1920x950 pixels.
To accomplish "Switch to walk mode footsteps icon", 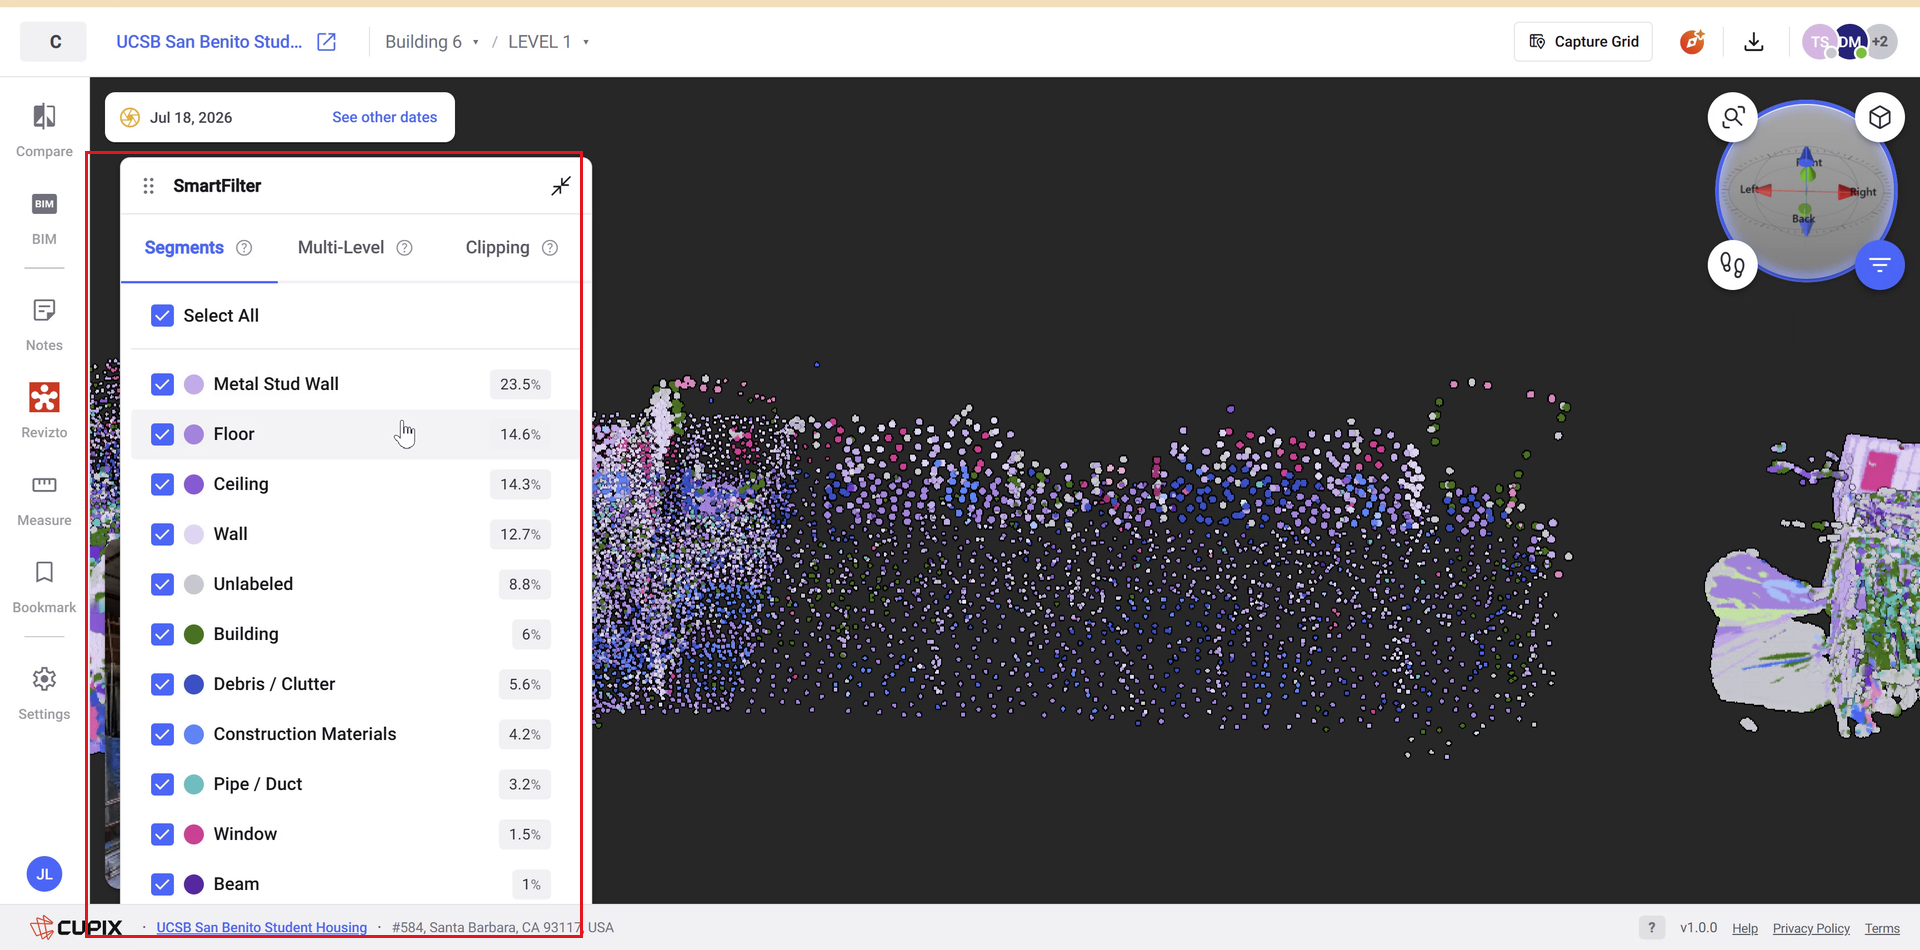I will 1733,265.
